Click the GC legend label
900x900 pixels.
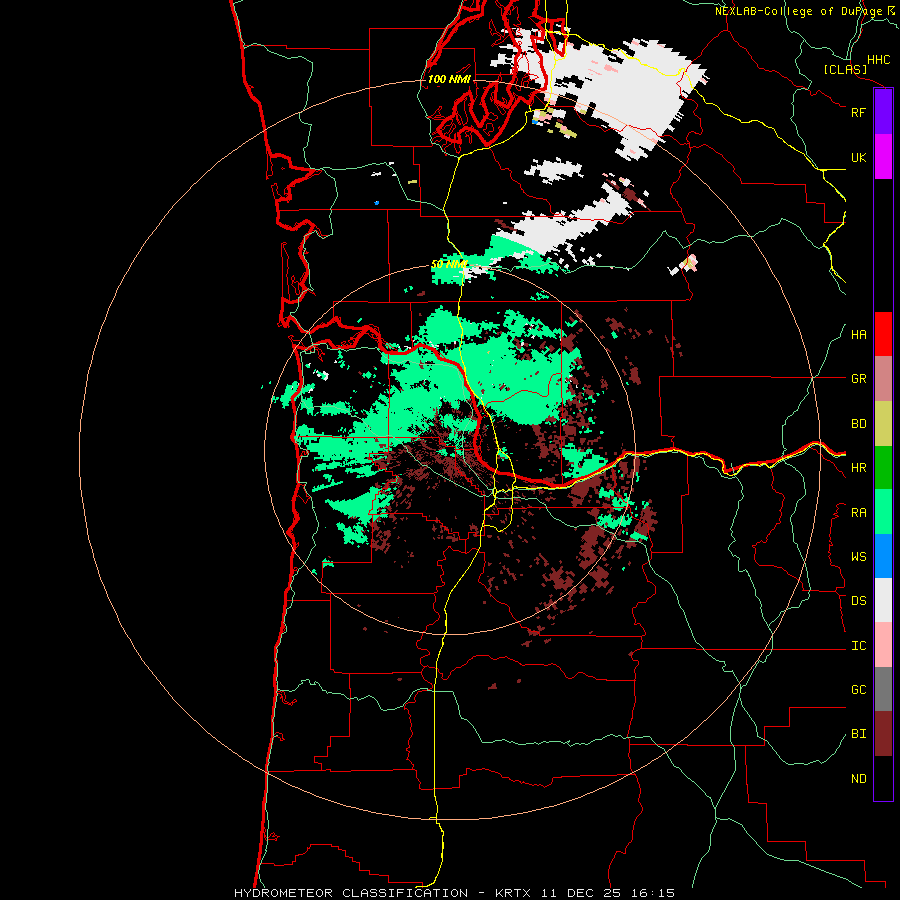pos(858,690)
